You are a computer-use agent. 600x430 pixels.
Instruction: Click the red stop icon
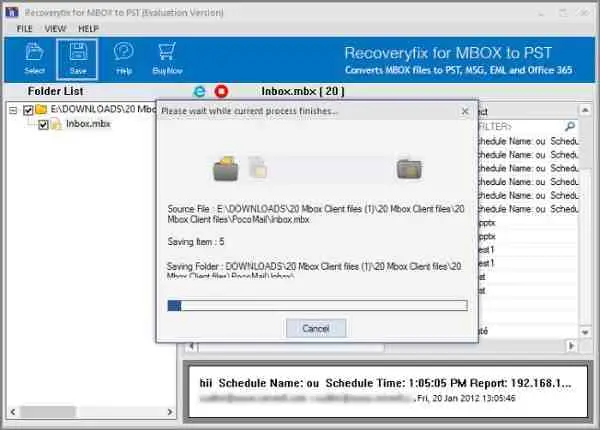[x=221, y=91]
